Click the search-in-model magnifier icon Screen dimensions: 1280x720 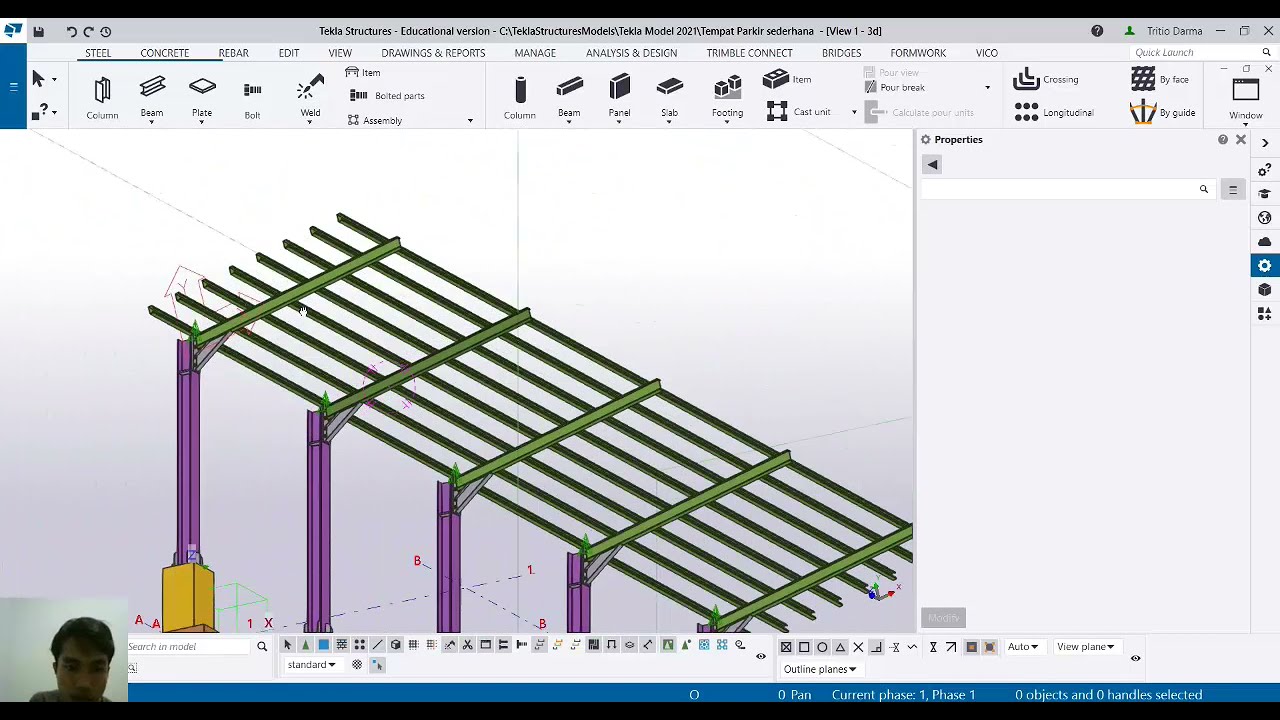click(262, 647)
